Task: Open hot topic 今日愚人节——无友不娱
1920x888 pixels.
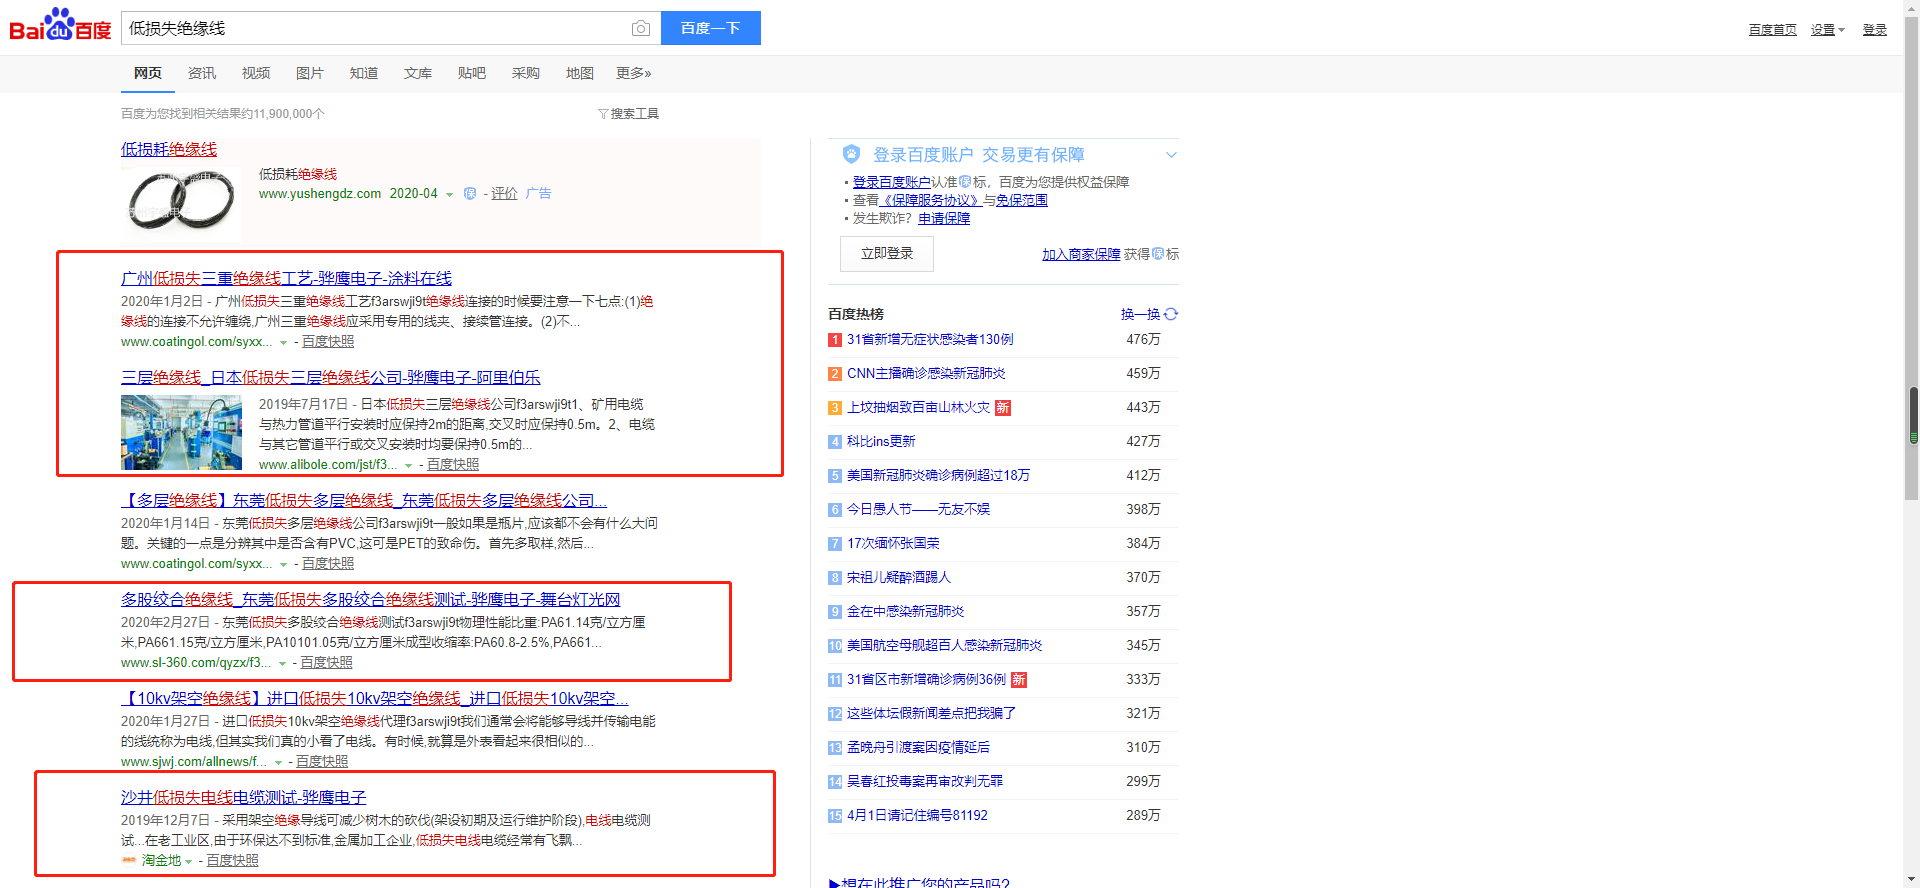Action: (x=918, y=509)
